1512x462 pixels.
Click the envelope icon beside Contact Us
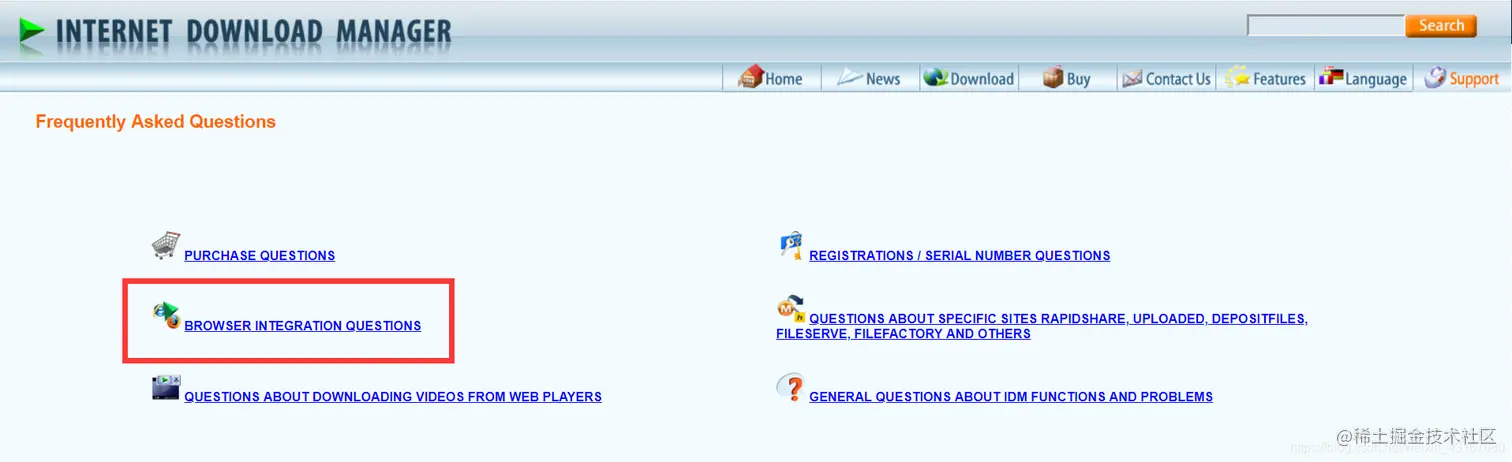point(1132,78)
